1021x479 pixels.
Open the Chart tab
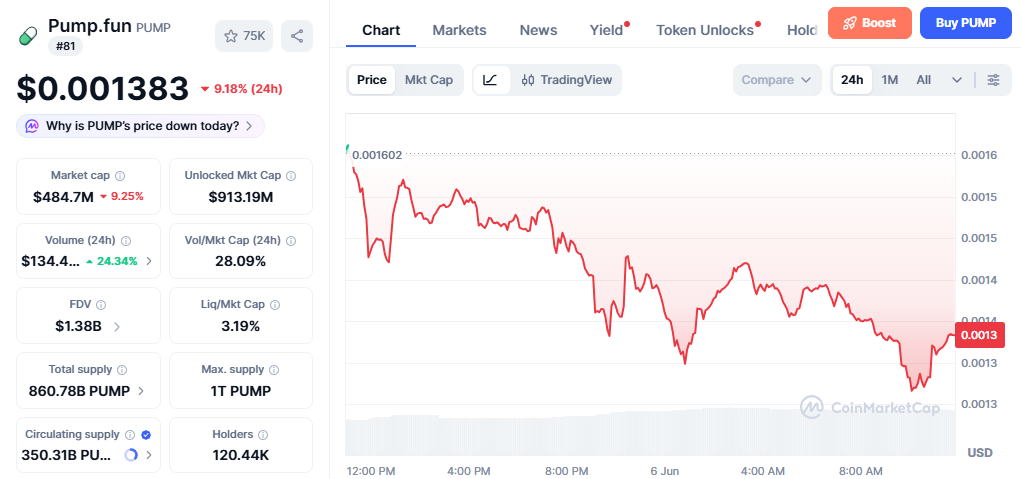(381, 30)
